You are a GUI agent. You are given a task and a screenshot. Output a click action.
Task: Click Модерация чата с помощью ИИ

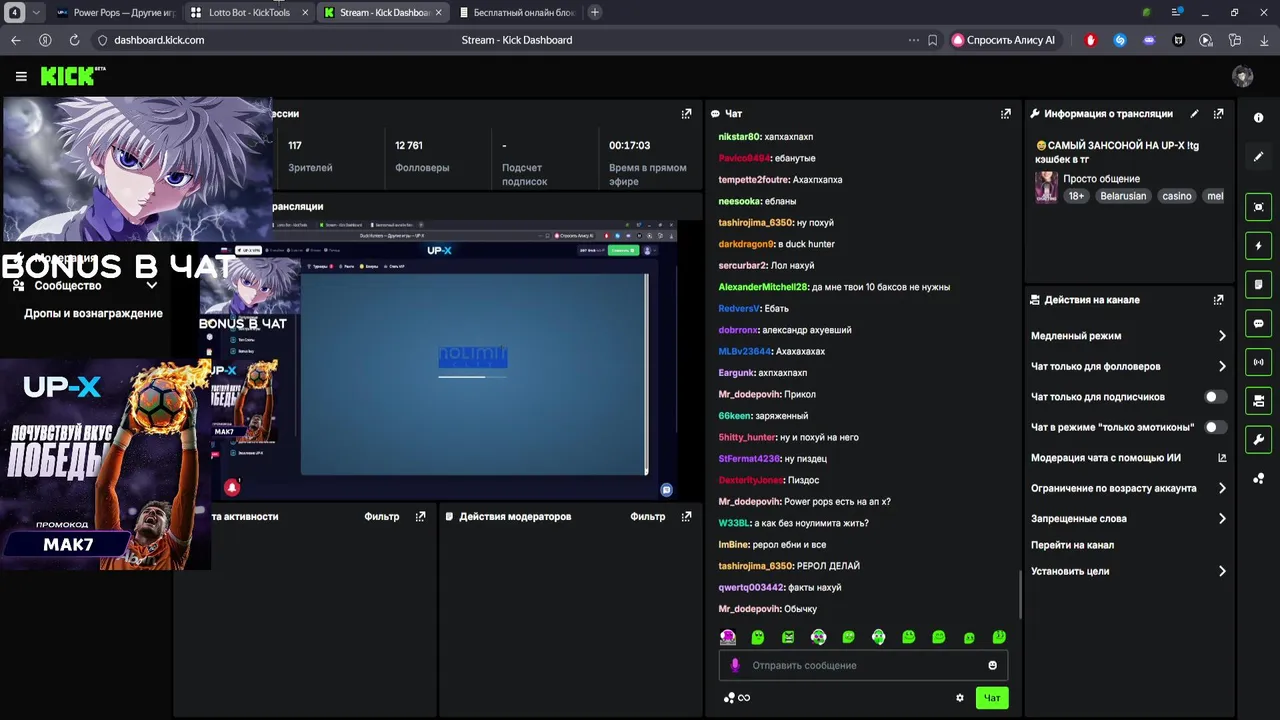[1106, 458]
